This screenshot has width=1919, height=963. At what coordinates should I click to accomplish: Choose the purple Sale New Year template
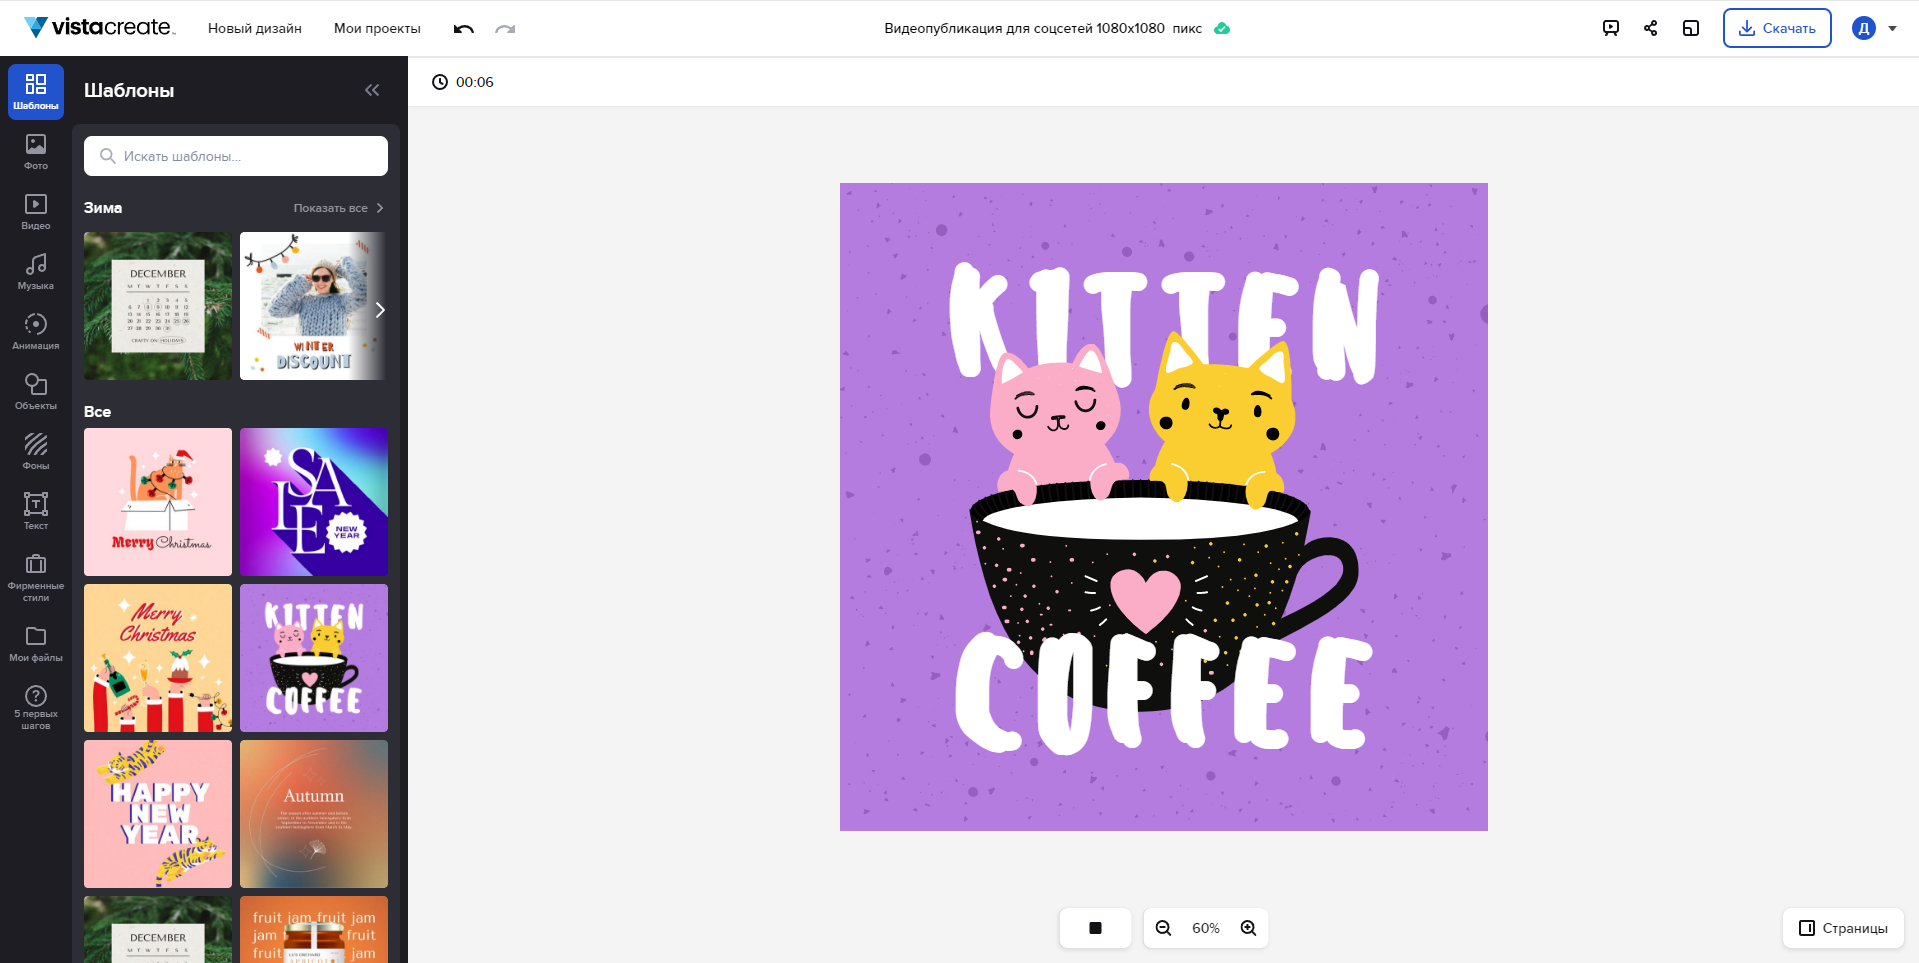(314, 502)
